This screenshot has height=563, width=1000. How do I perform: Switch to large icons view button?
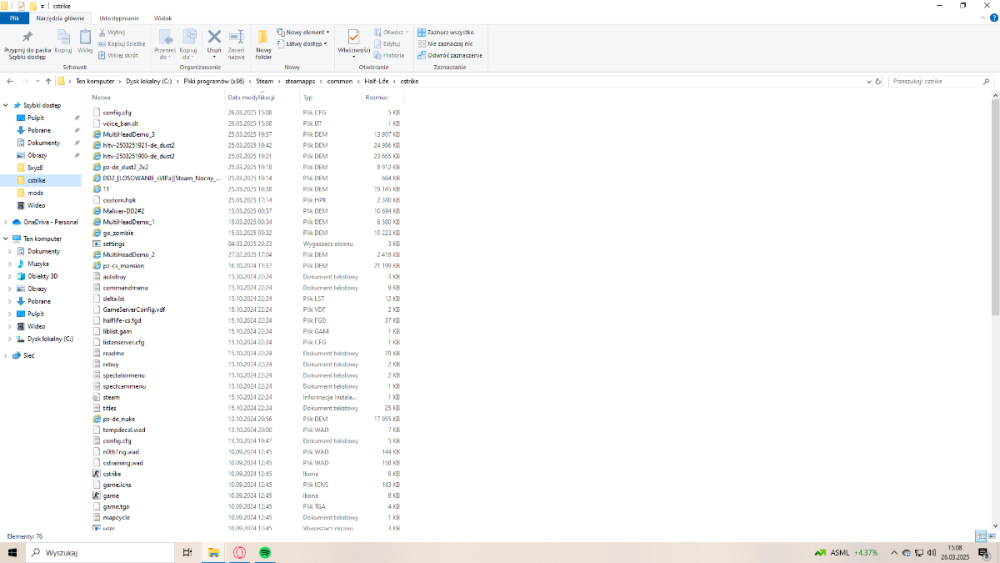[x=992, y=536]
